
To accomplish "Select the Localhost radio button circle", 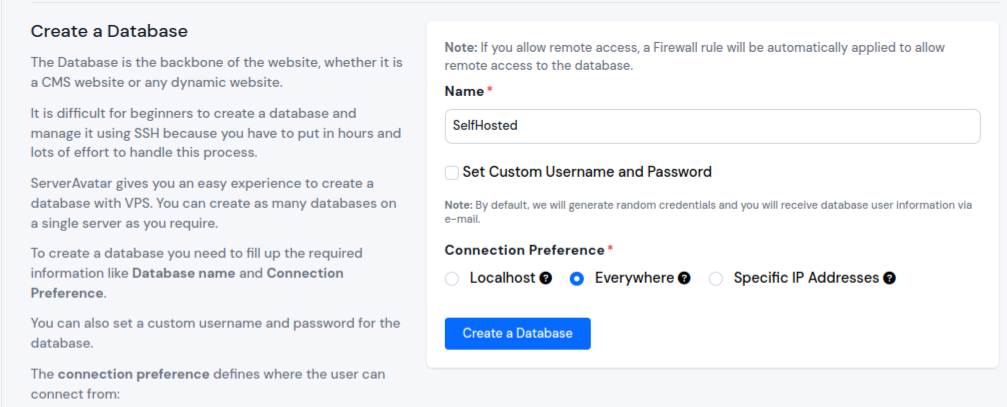I will [452, 279].
